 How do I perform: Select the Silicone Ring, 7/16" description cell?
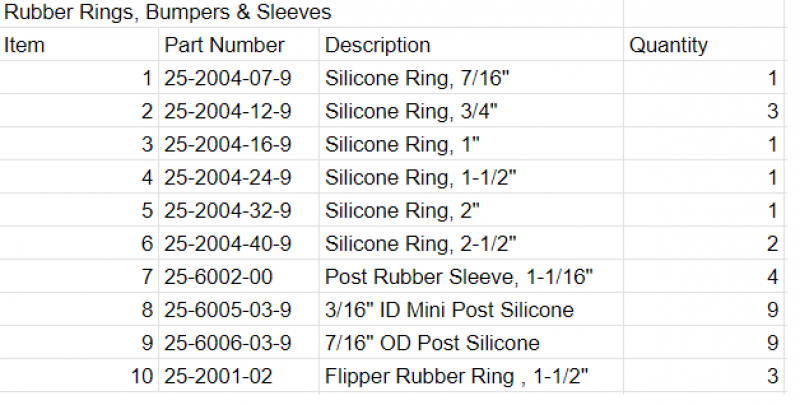[412, 78]
